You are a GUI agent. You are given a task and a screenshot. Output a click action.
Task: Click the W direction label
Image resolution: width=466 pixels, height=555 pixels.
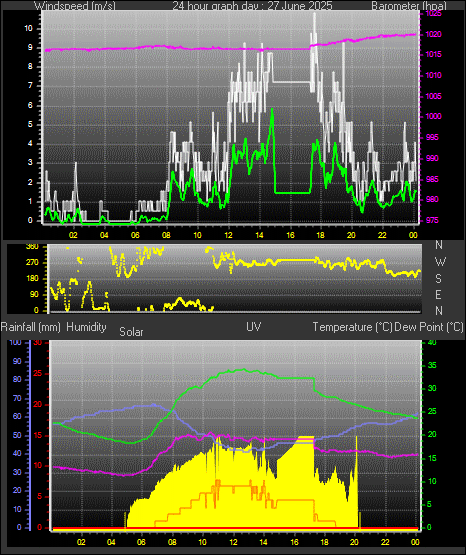tap(440, 262)
